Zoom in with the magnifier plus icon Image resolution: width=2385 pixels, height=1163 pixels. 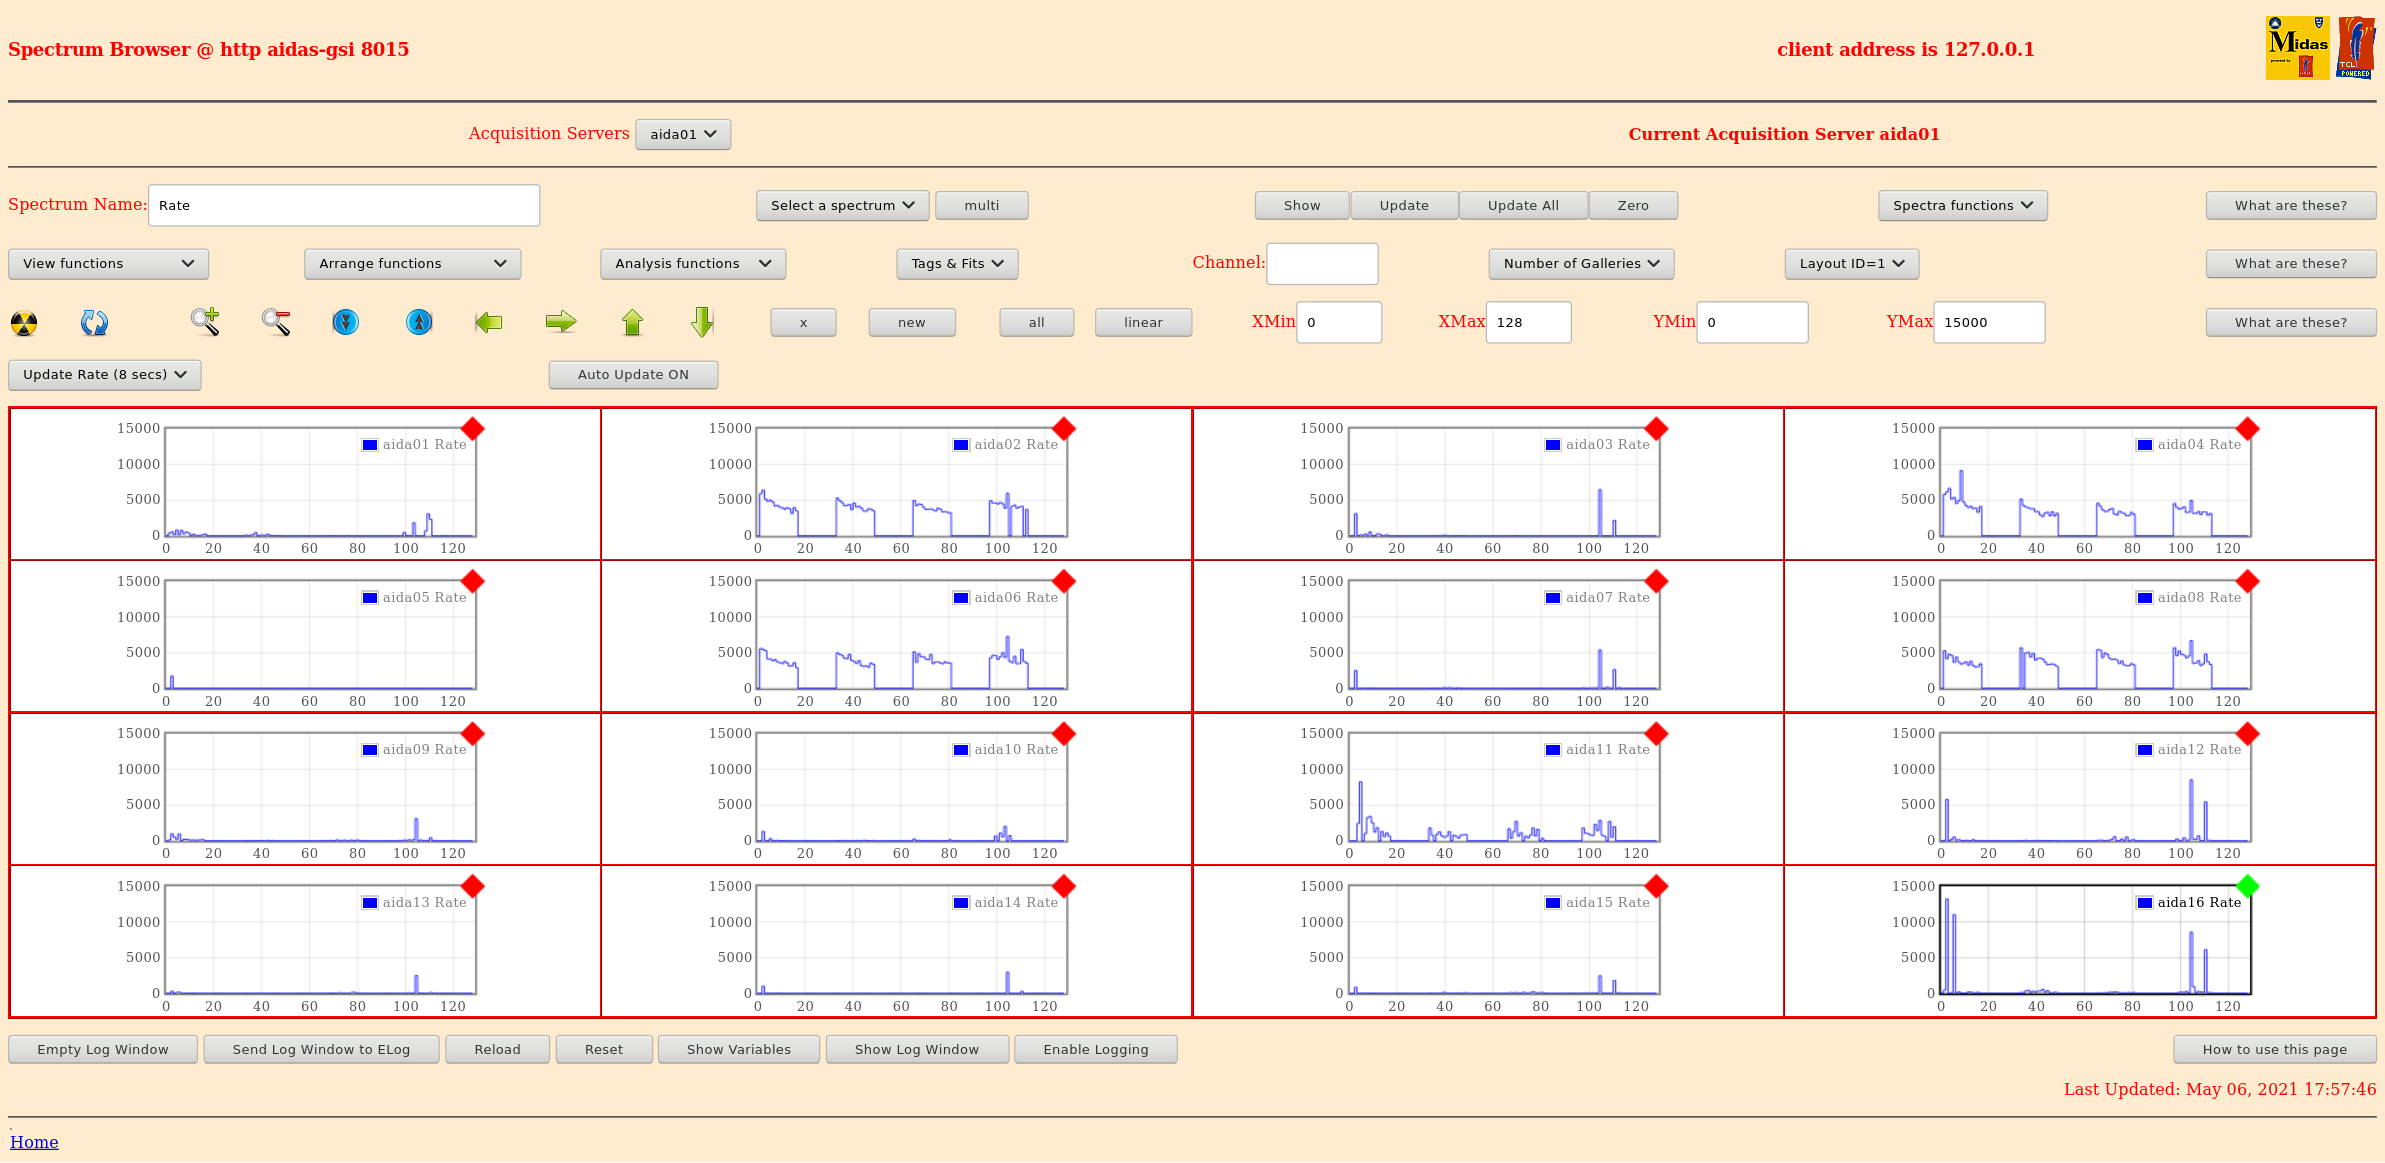[x=205, y=322]
